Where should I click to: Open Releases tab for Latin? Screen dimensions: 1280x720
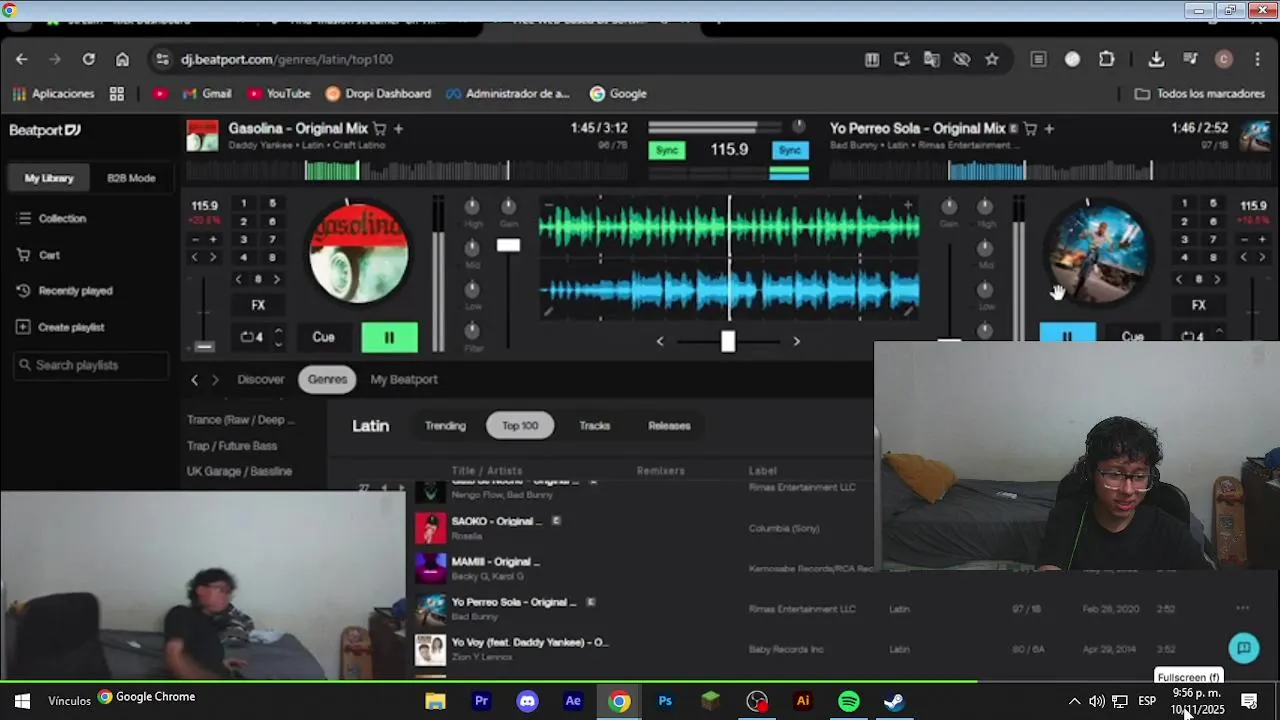pyautogui.click(x=669, y=426)
